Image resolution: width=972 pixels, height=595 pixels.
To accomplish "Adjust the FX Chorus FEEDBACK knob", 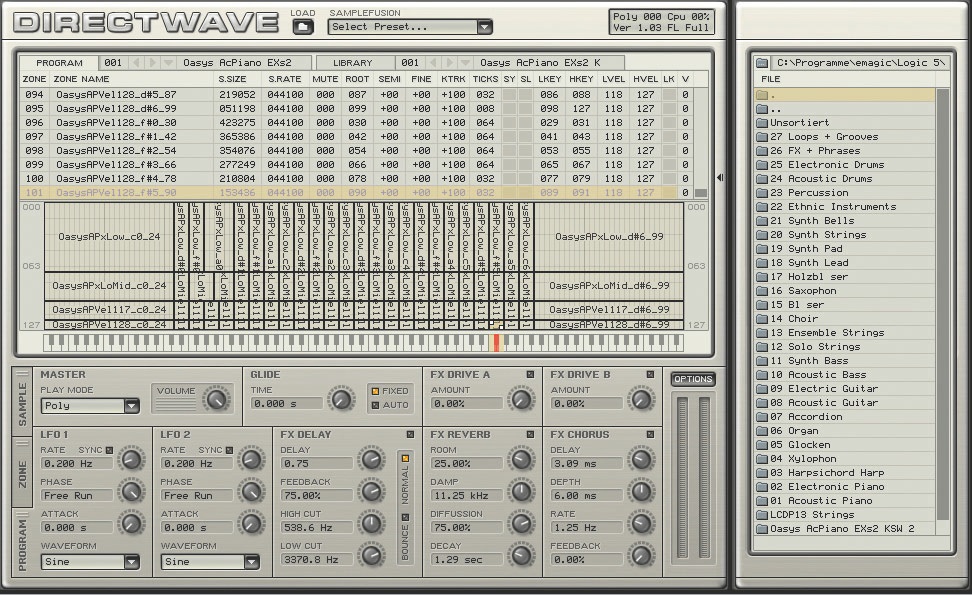I will 641,555.
